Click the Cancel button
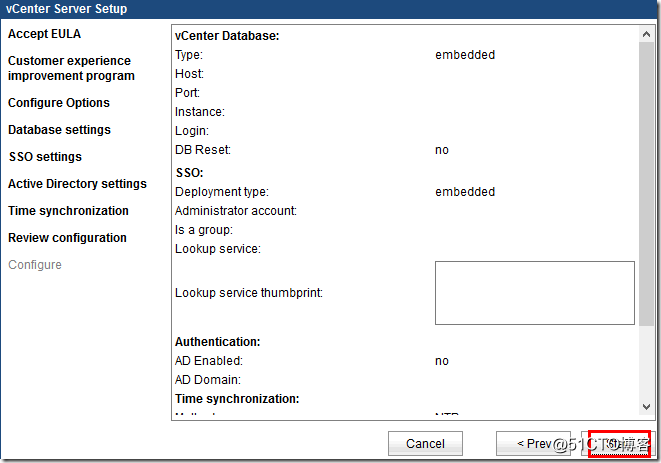Viewport: 661px width, 463px height. coord(425,444)
